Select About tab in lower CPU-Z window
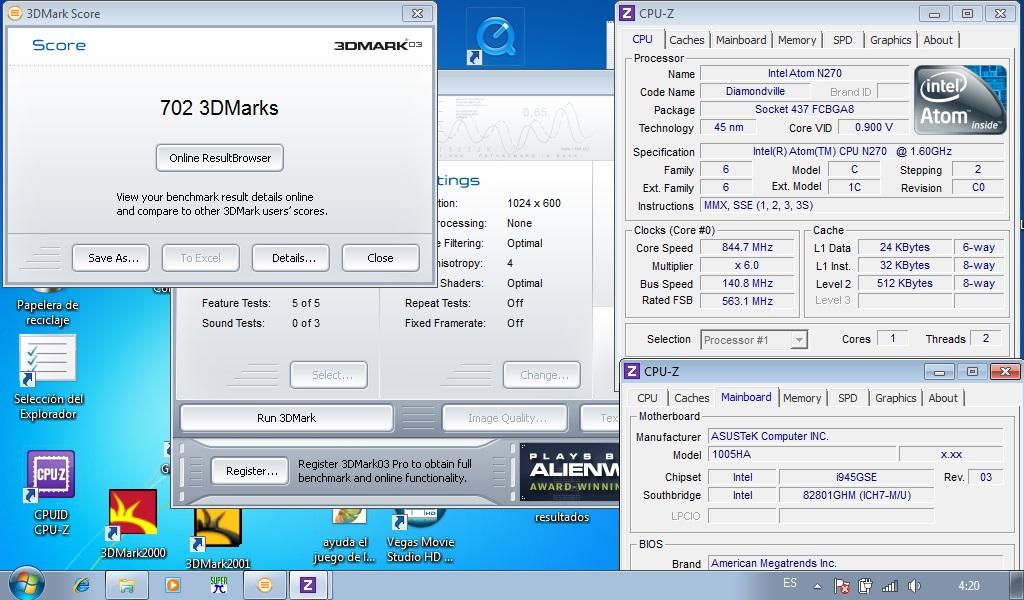This screenshot has height=600, width=1024. click(943, 398)
